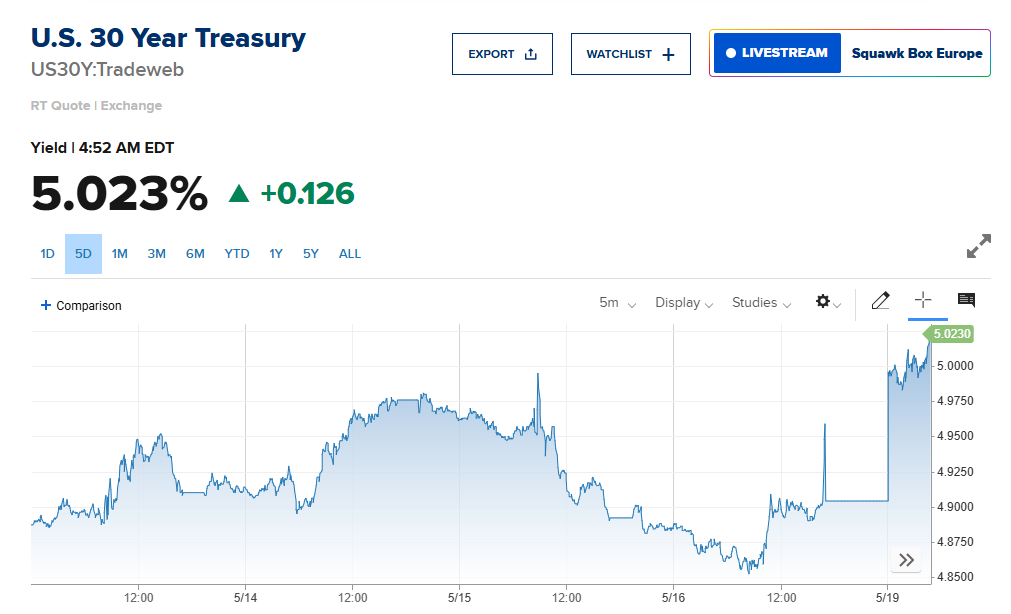Toggle the crosshair tool
Screen dimensions: 1011x614
923,301
